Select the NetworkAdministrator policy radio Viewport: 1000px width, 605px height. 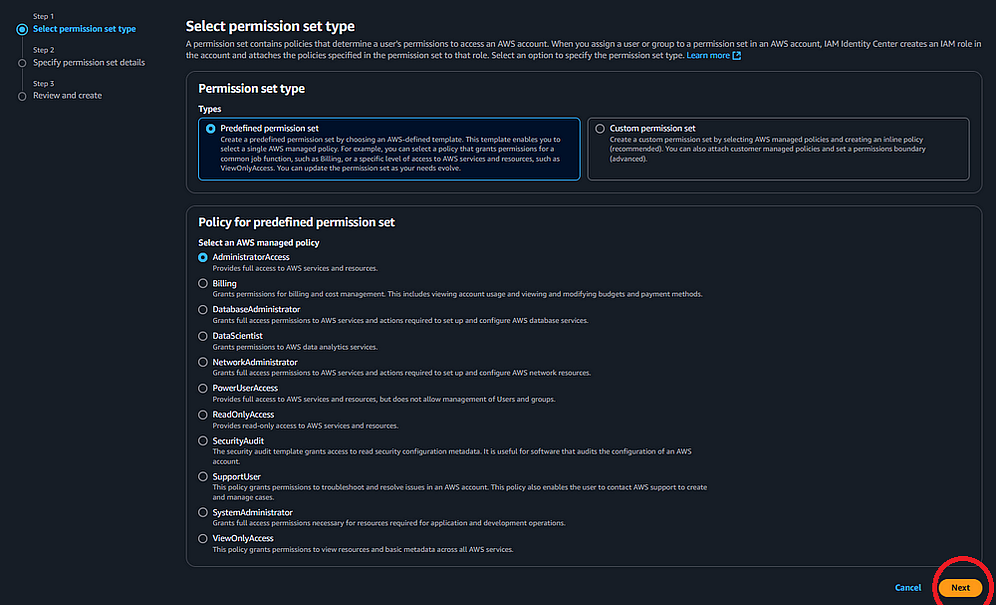click(204, 362)
